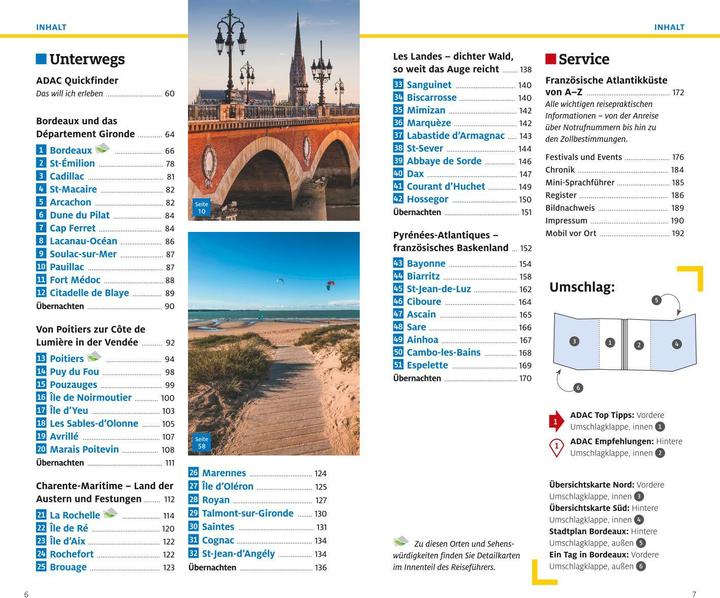The image size is (720, 598).
Task: Click the map icon next to Poitiers entry
Action: click(95, 356)
